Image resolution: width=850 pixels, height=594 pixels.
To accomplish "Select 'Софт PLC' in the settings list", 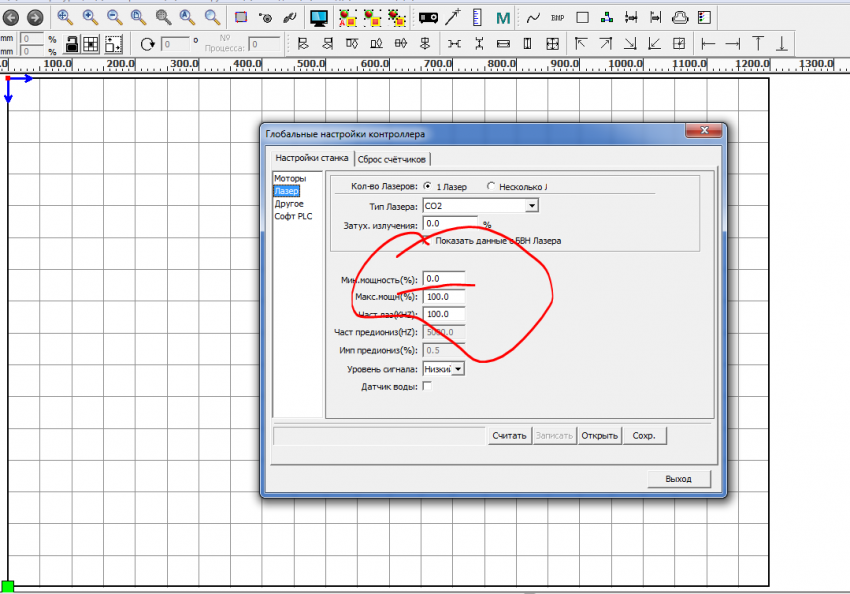I will [293, 216].
